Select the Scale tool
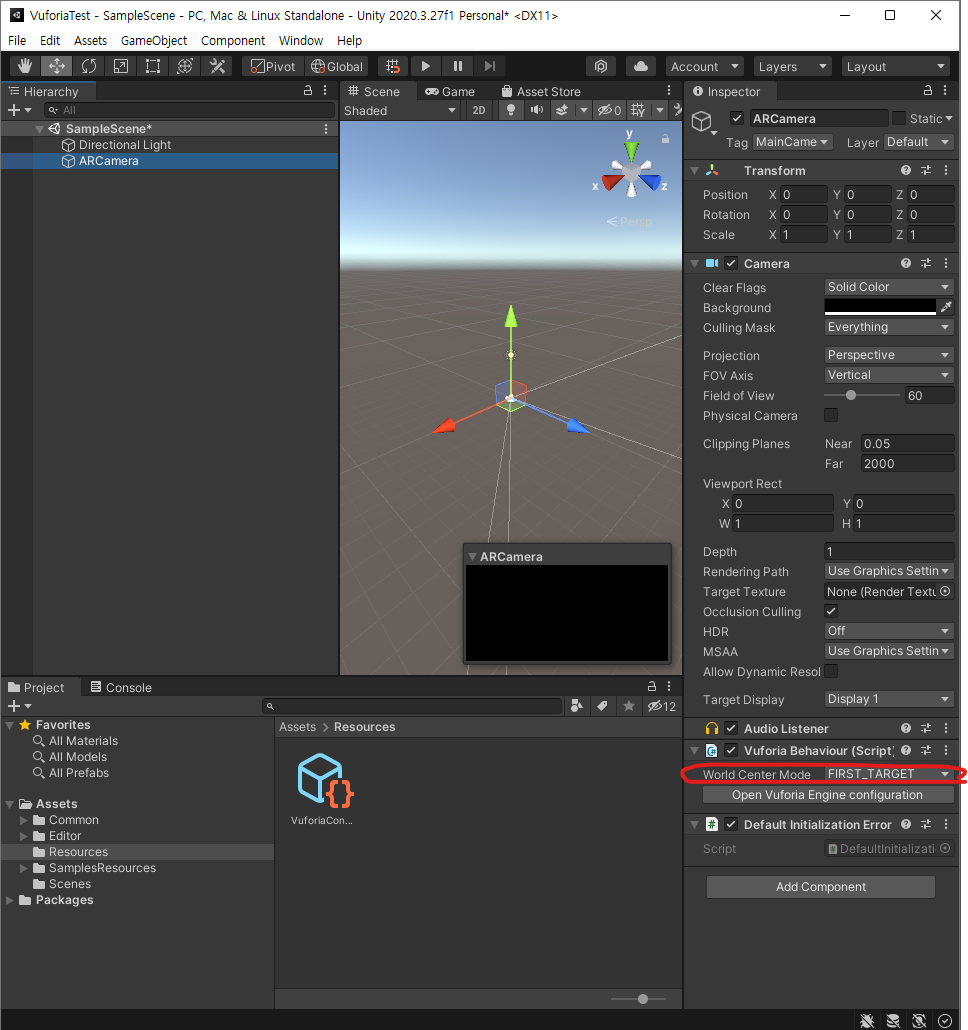The height and width of the screenshot is (1030, 968). pos(121,66)
